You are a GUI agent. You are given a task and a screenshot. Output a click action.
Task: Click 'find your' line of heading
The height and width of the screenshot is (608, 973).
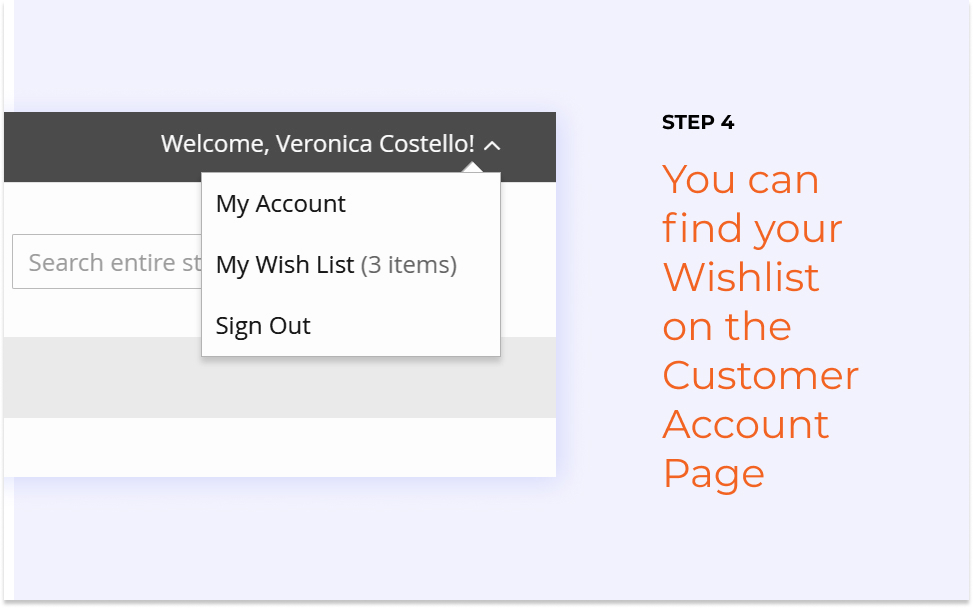753,229
